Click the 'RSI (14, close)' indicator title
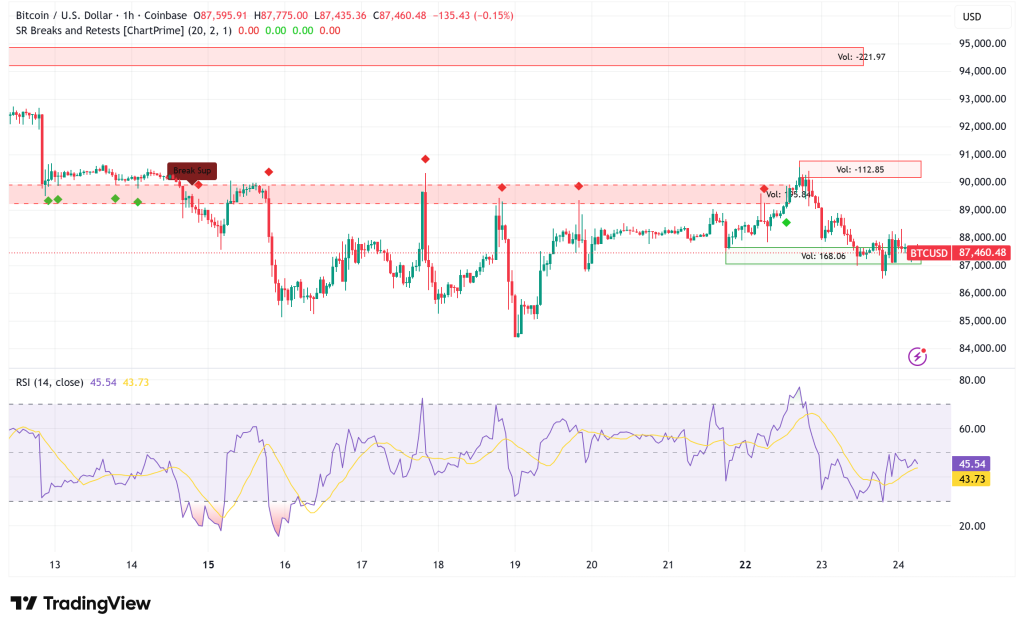Image resolution: width=1024 pixels, height=630 pixels. click(50, 381)
